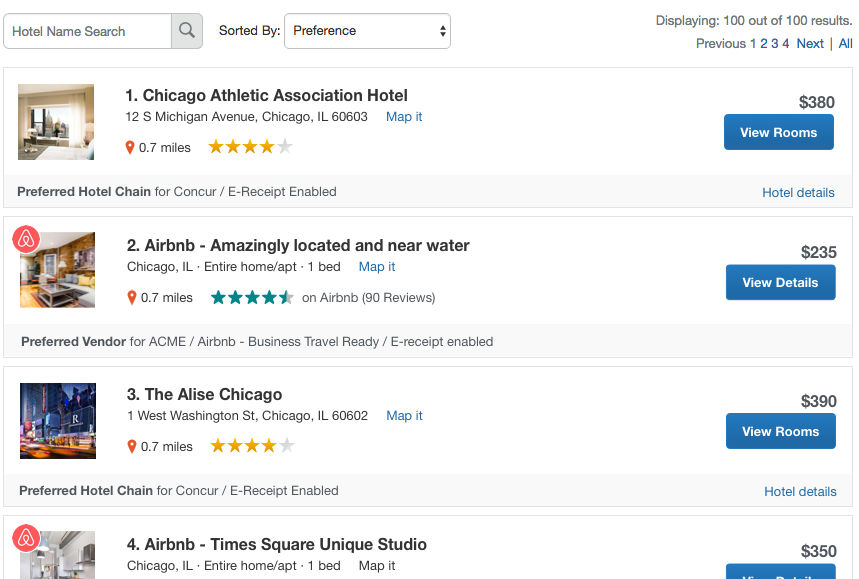
Task: Click title '3. The Alise Chicago'
Action: (204, 394)
